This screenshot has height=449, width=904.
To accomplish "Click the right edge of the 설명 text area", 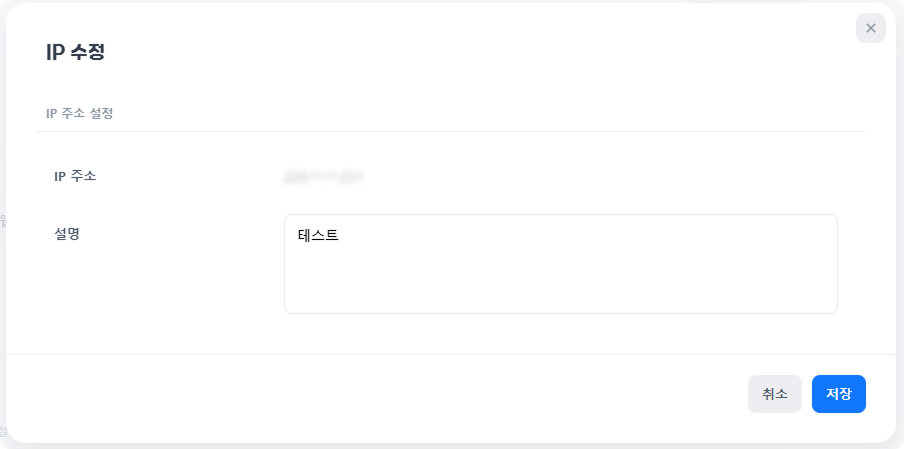I will (835, 263).
